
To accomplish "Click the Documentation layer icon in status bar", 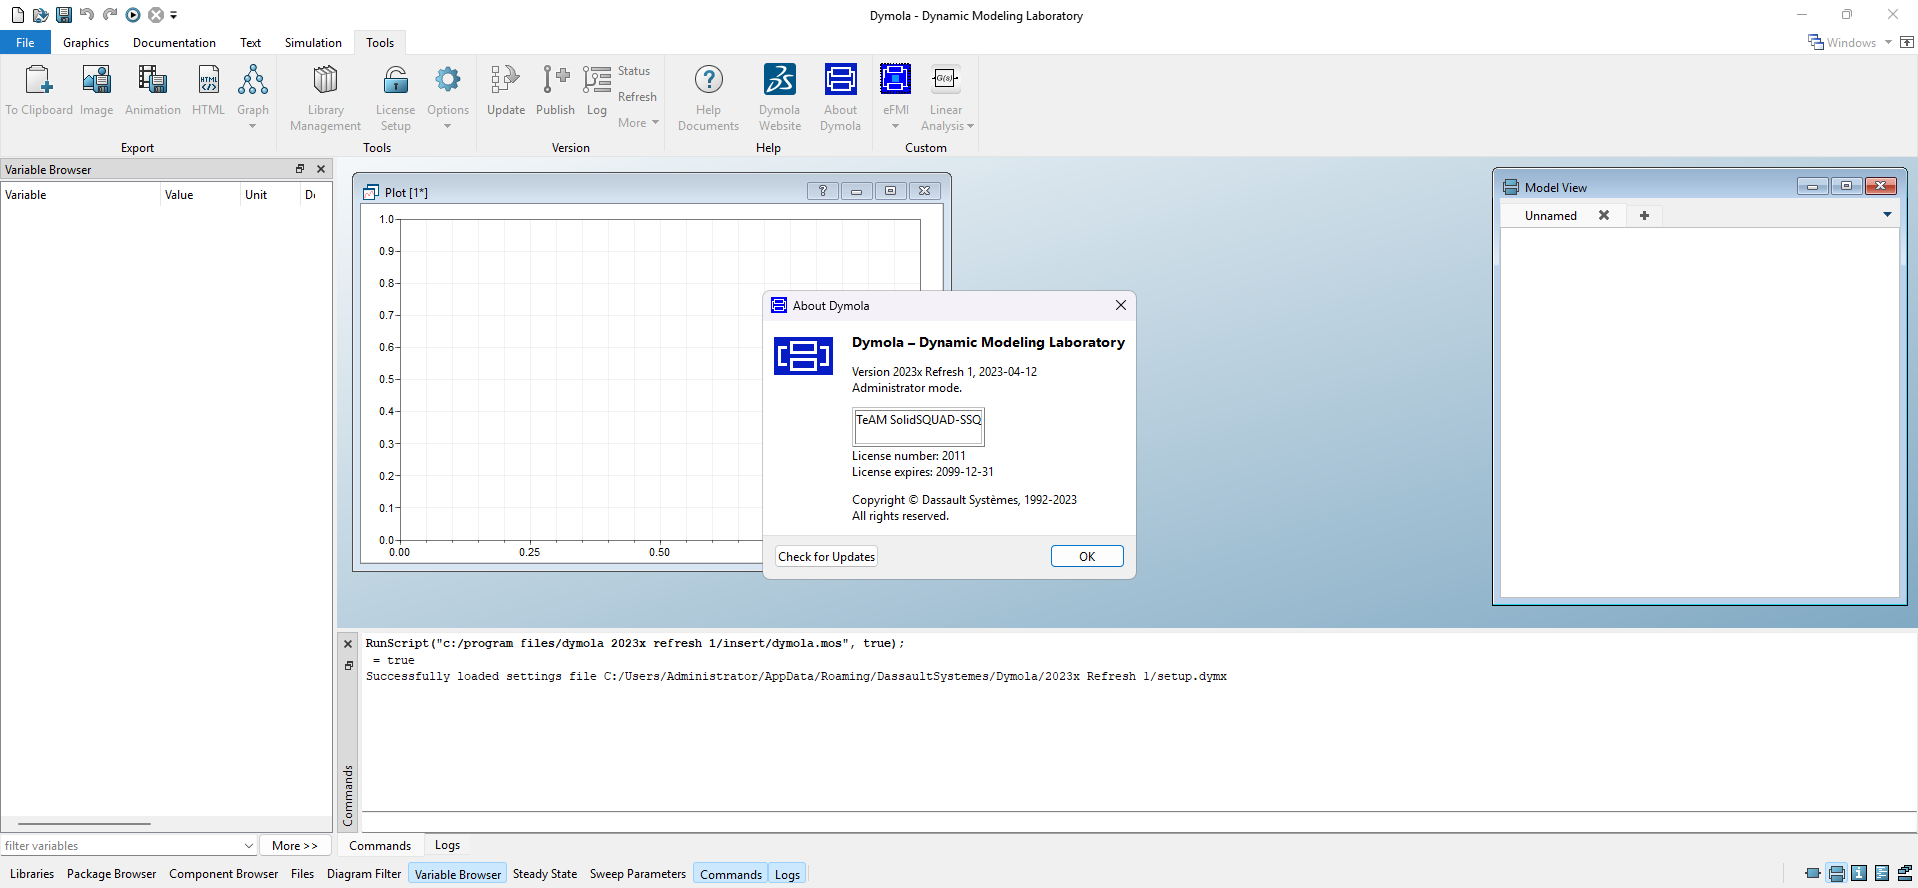I will coord(1859,873).
